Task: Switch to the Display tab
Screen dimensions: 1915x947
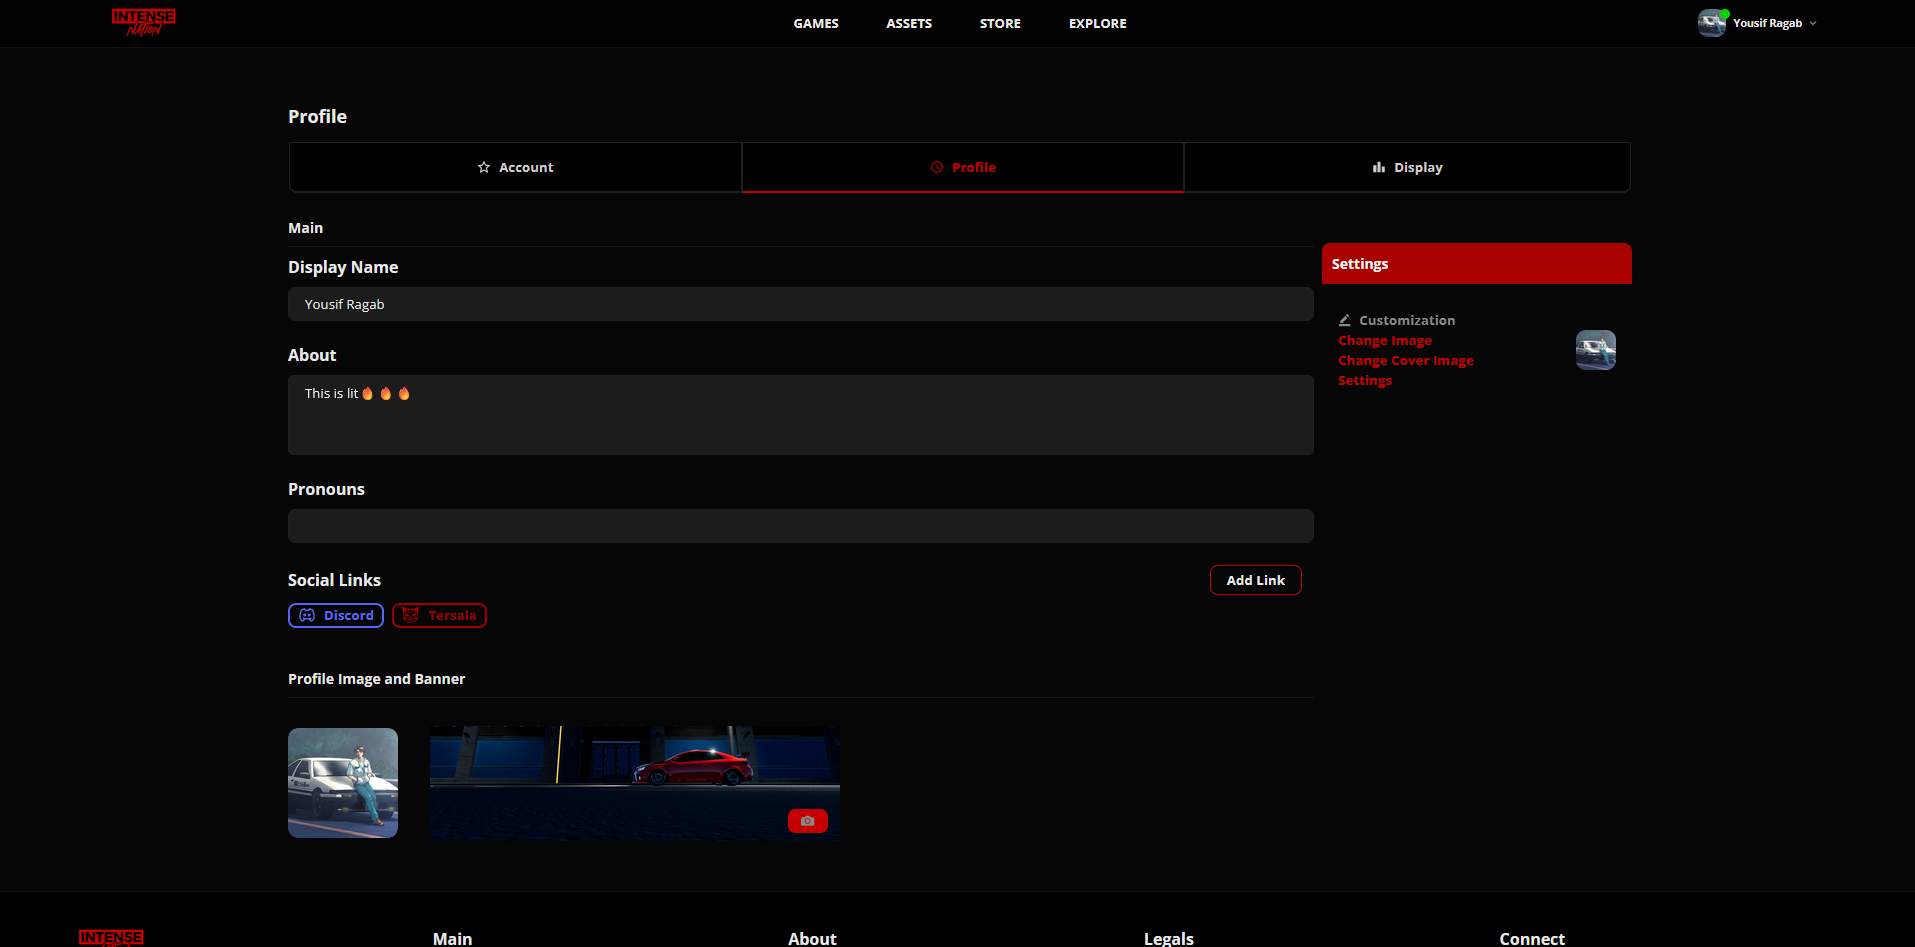Action: click(x=1407, y=167)
